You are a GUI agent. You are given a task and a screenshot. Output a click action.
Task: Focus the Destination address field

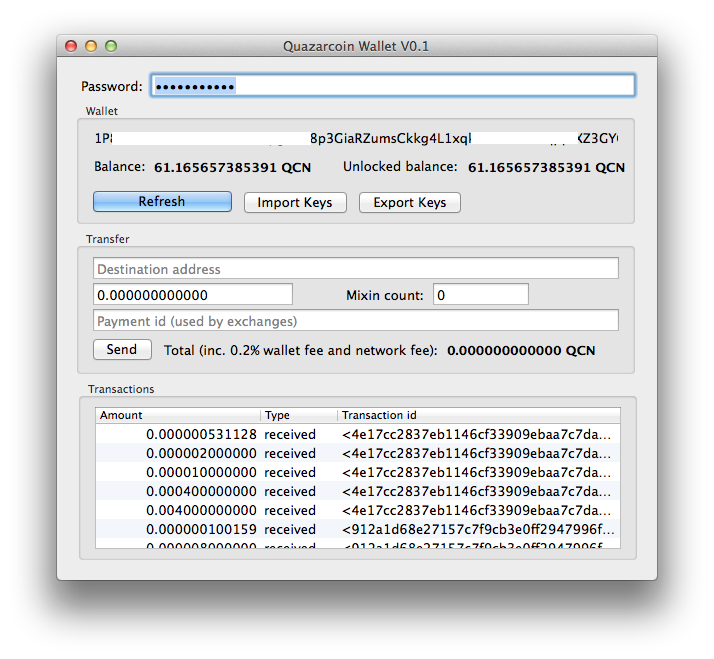[356, 268]
